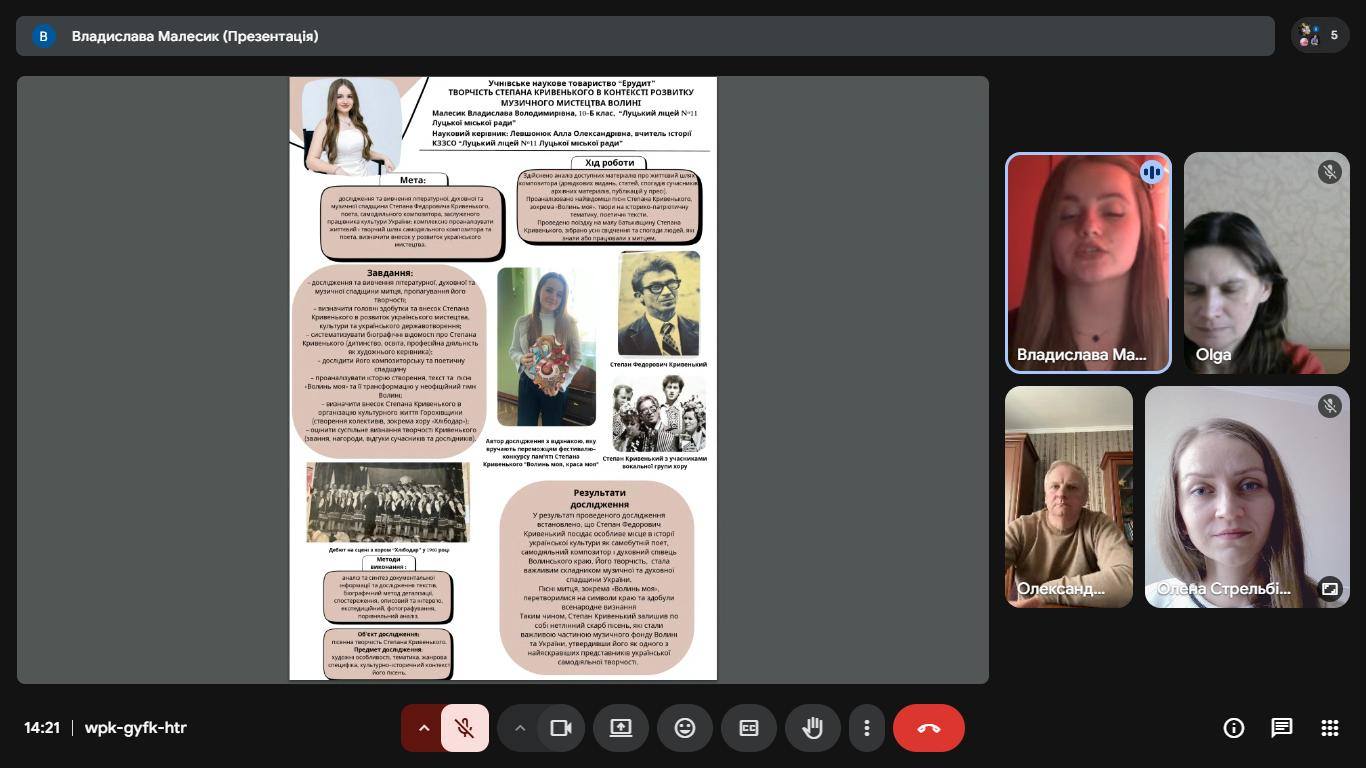The width and height of the screenshot is (1366, 768).
Task: Open the chat panel
Action: tap(1281, 728)
